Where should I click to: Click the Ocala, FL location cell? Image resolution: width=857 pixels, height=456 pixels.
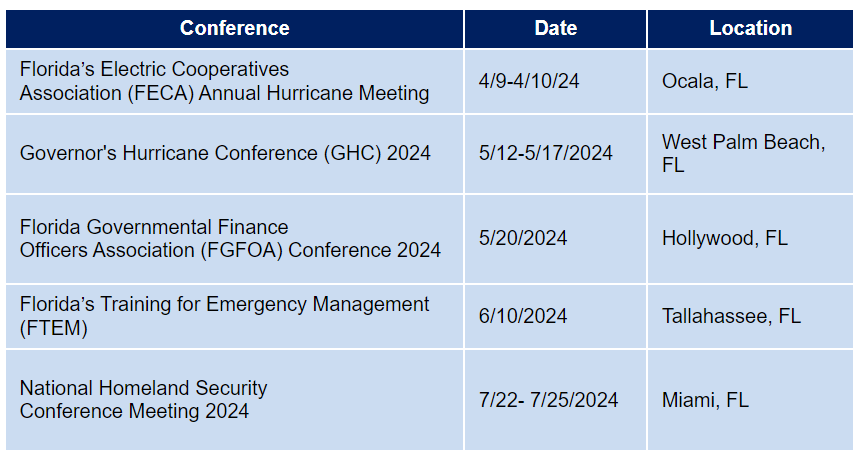tap(704, 81)
